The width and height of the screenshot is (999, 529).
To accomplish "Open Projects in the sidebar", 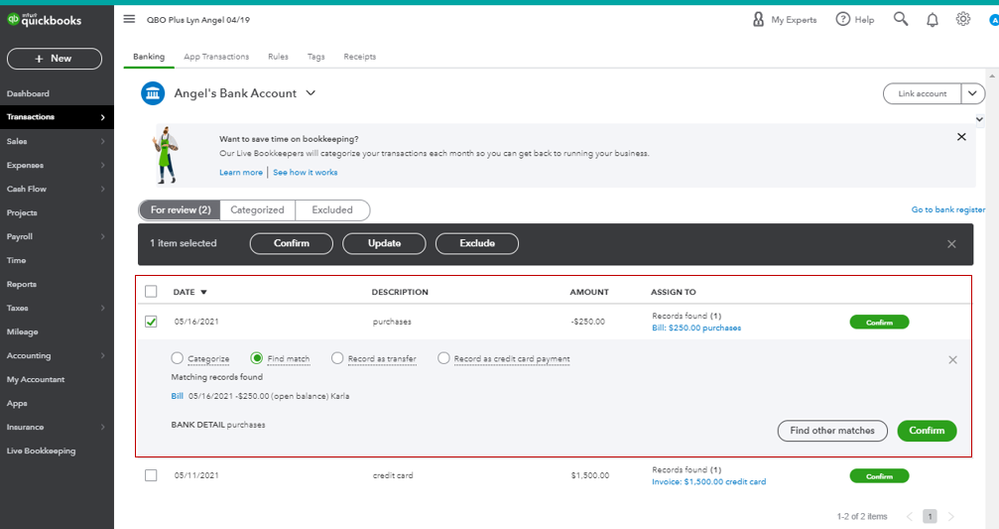I will coord(22,213).
